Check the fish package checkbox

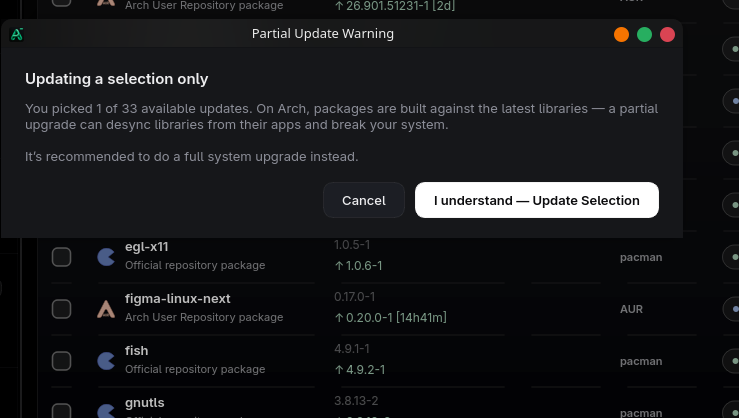61,361
